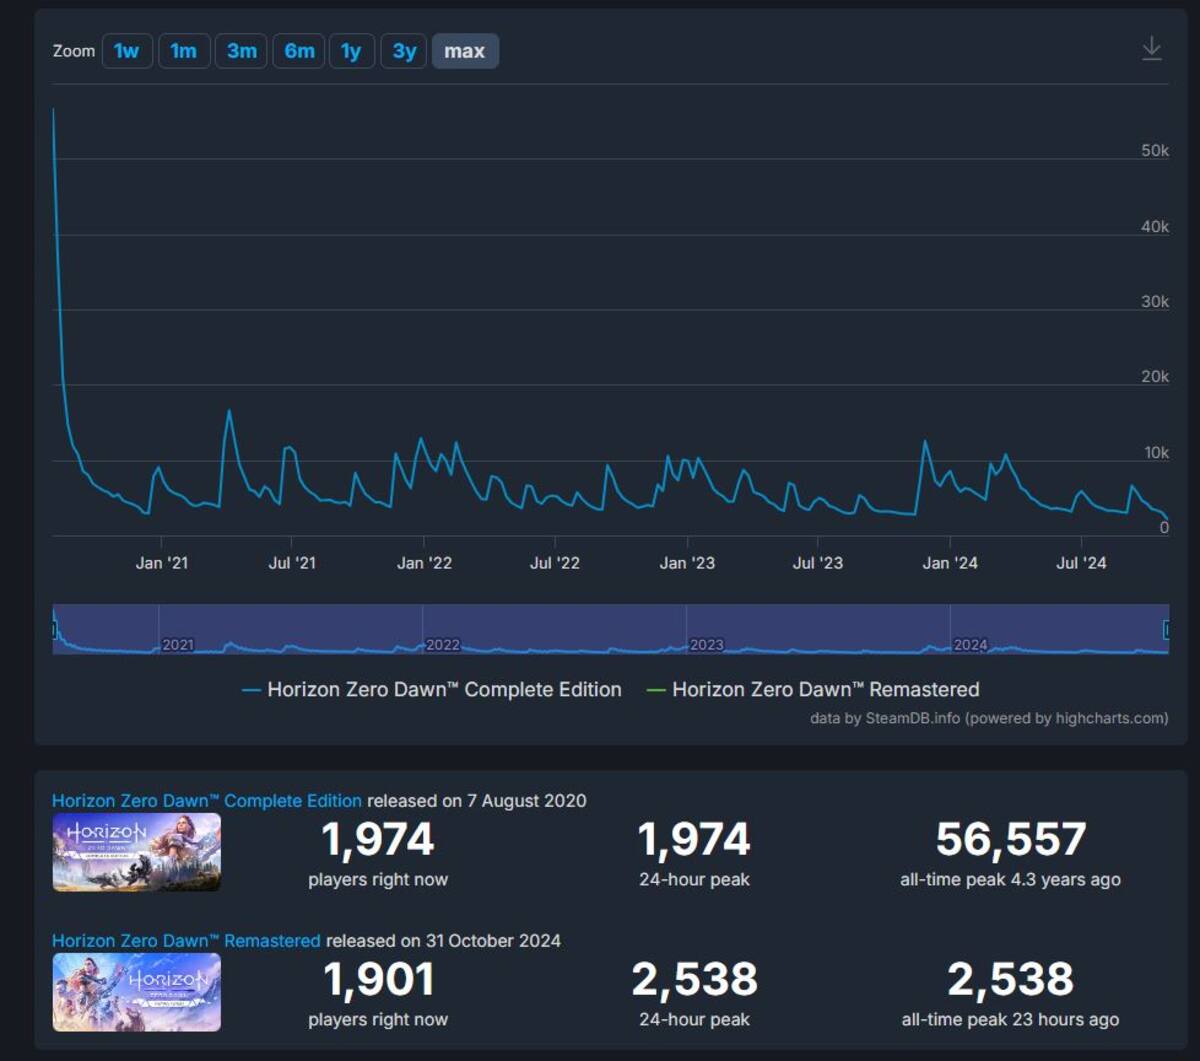Click 'all-time peak 4.3 years ago' text
The image size is (1200, 1061).
point(1010,880)
